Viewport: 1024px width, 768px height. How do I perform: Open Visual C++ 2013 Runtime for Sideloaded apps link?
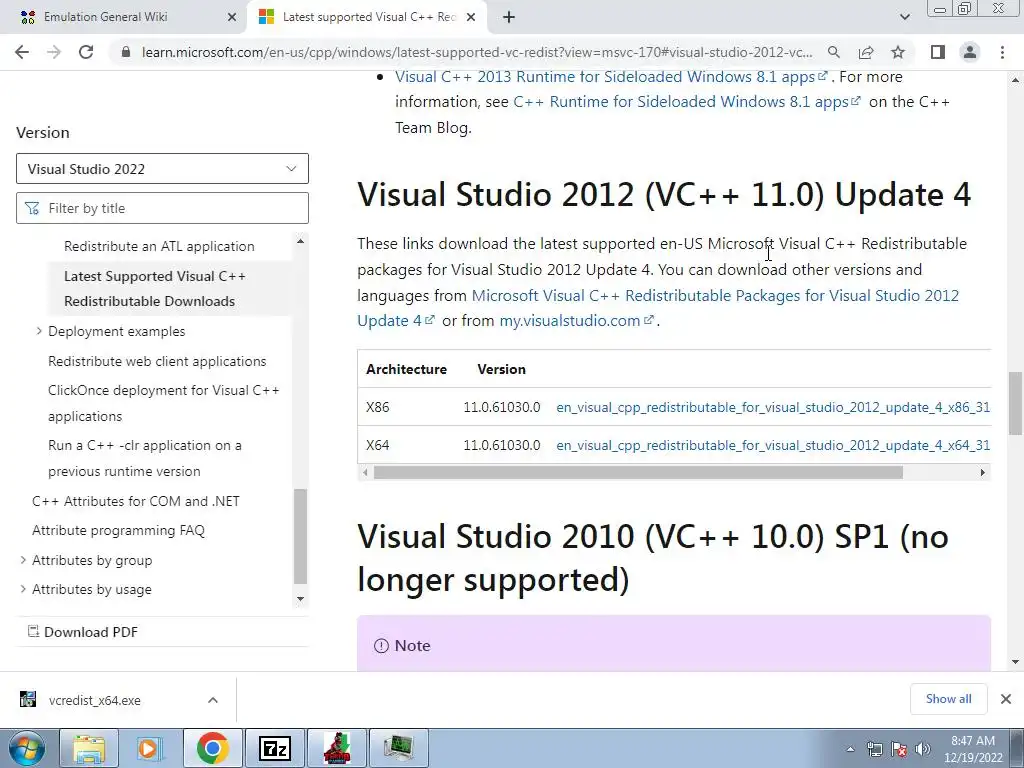tap(611, 77)
